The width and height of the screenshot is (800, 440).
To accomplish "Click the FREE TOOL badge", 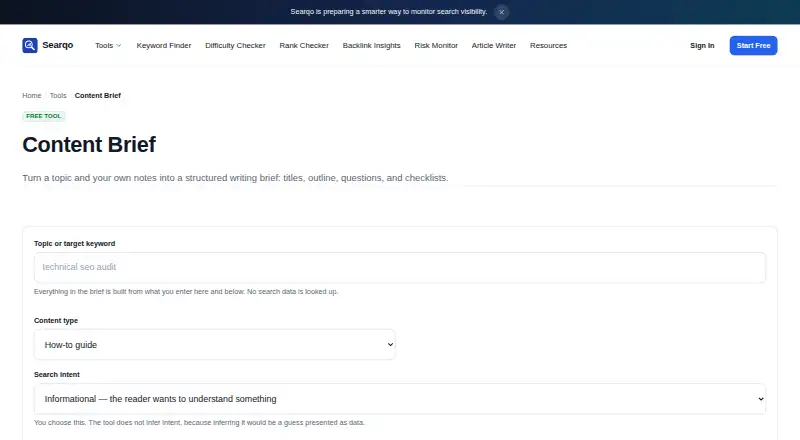I will [43, 116].
